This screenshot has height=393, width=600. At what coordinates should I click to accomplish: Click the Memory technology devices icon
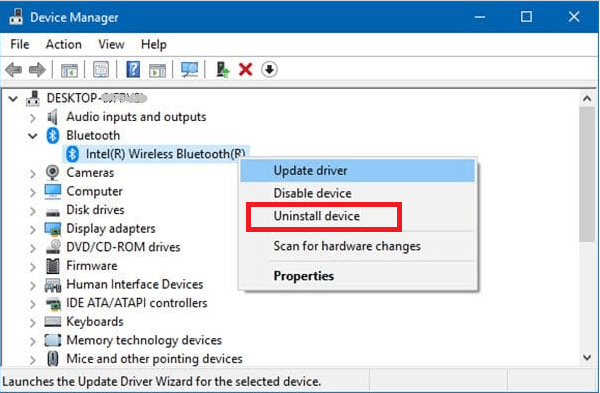53,340
